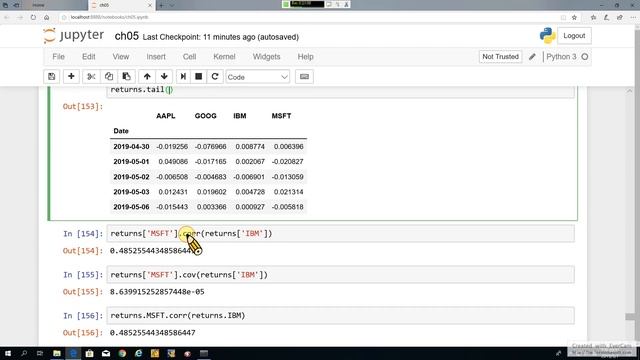Click row label 2019-05-03
The width and height of the screenshot is (640, 360).
[131, 192]
